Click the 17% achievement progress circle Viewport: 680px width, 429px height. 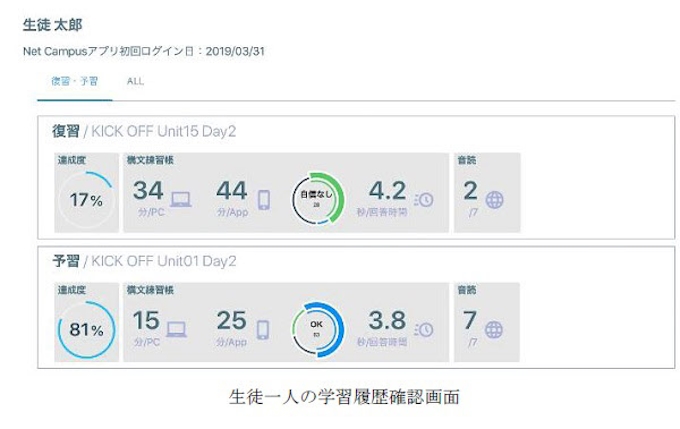tap(87, 200)
